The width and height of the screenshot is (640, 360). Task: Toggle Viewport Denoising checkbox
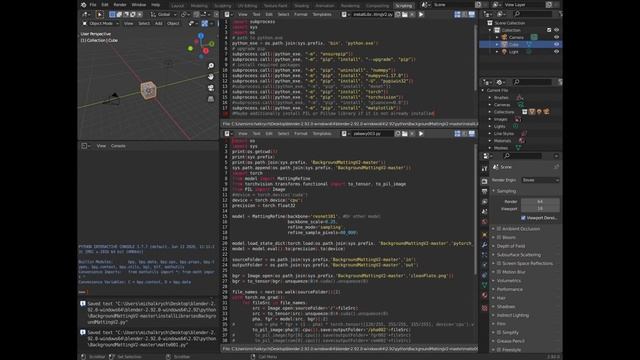tap(523, 218)
